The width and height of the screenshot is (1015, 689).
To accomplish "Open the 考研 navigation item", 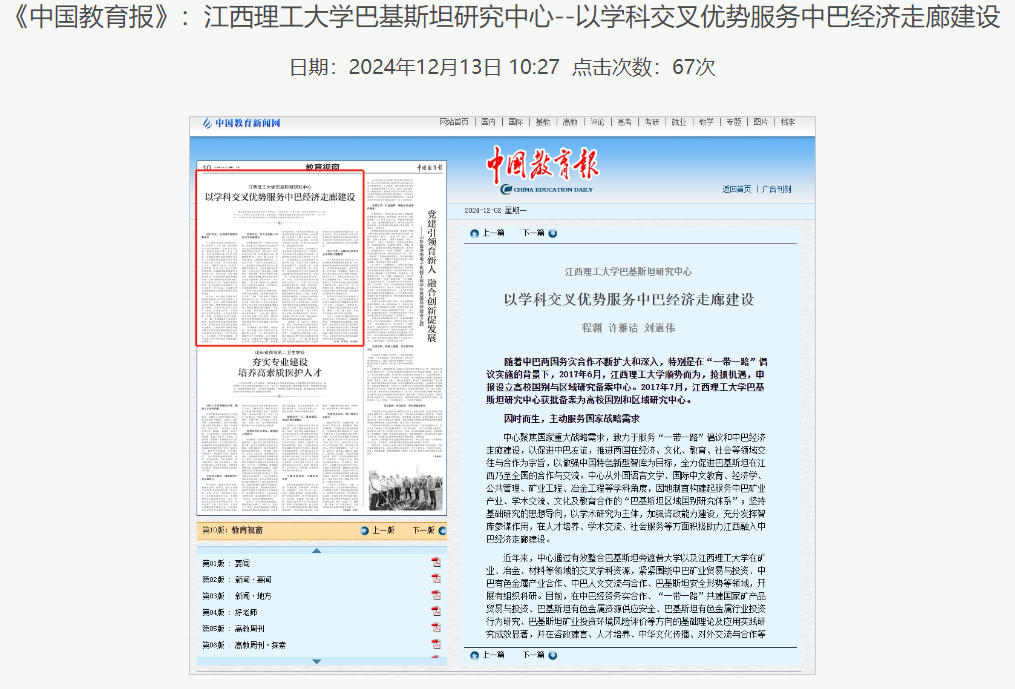I will pyautogui.click(x=652, y=122).
